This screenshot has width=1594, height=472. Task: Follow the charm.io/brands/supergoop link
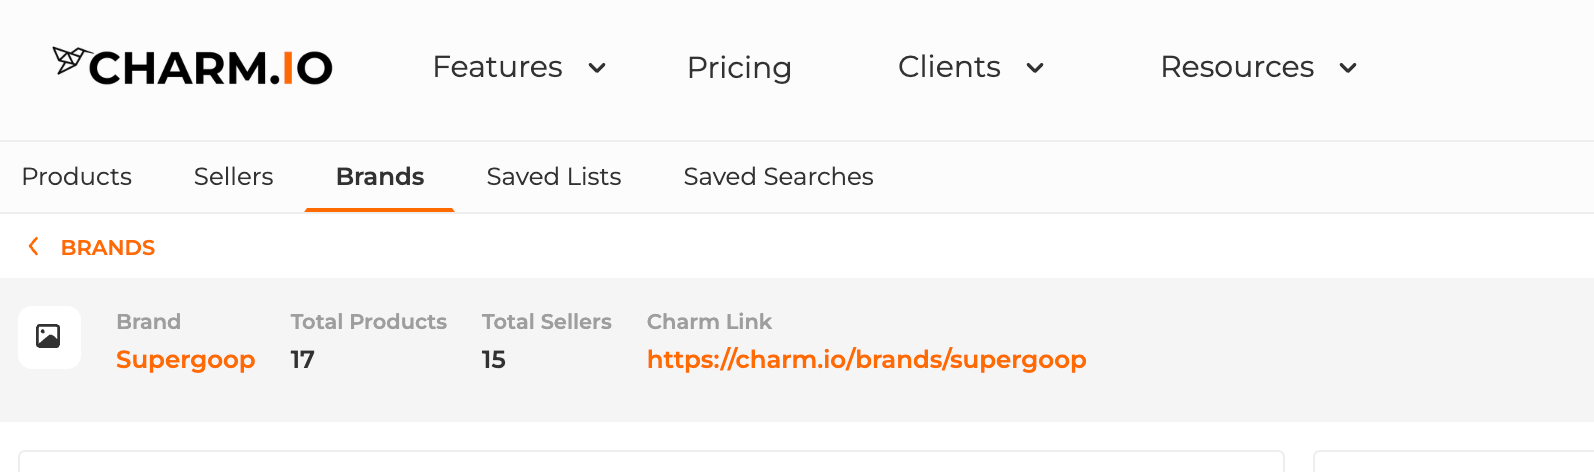[867, 360]
